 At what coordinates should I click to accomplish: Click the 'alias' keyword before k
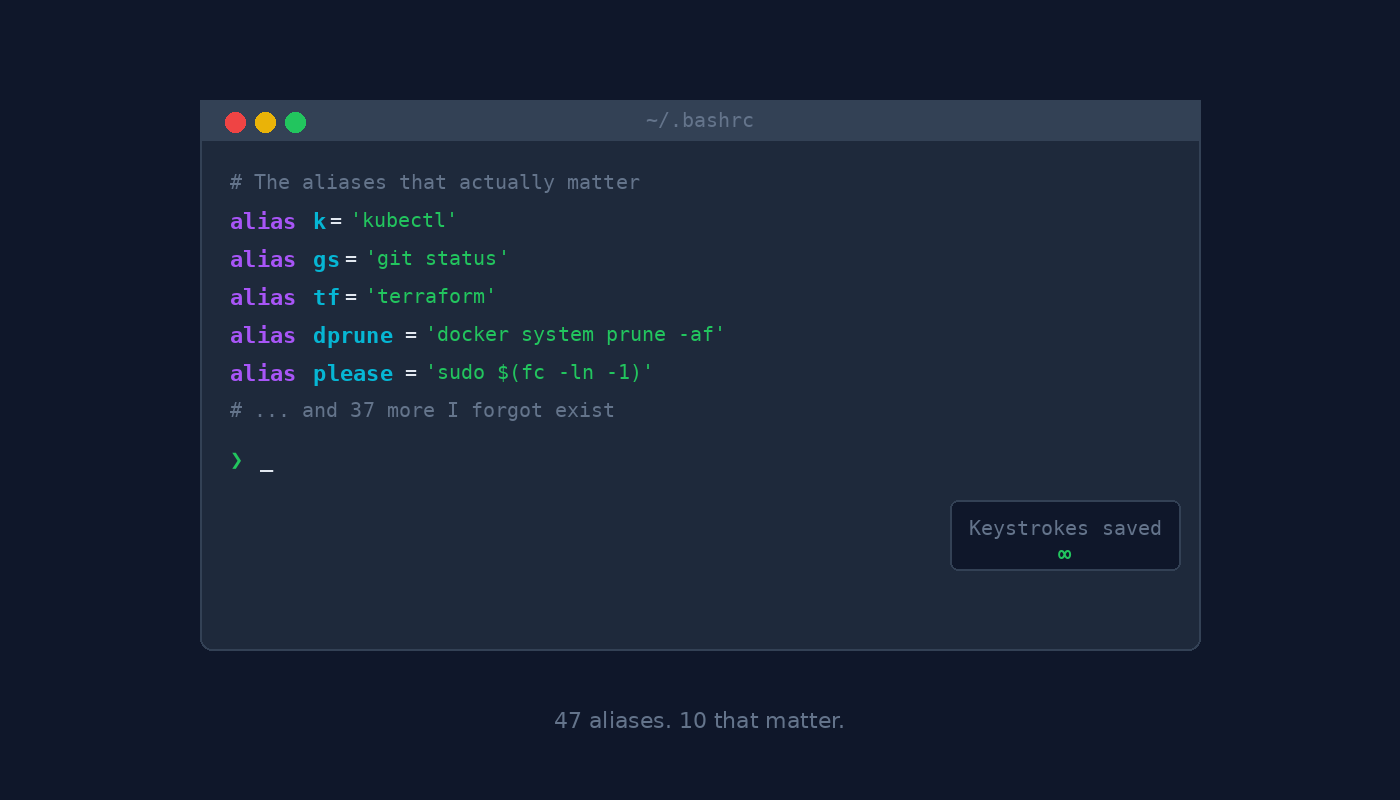[x=263, y=221]
